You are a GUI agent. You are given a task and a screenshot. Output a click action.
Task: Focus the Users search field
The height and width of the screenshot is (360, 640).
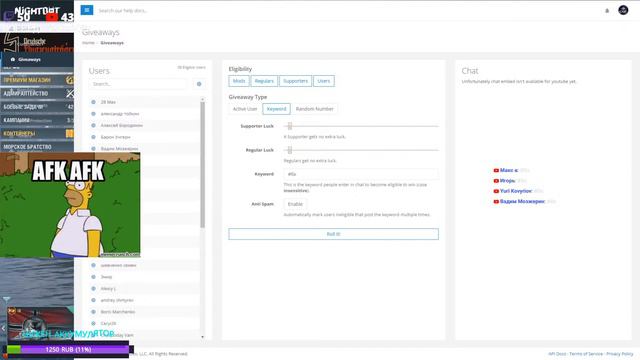click(x=138, y=84)
